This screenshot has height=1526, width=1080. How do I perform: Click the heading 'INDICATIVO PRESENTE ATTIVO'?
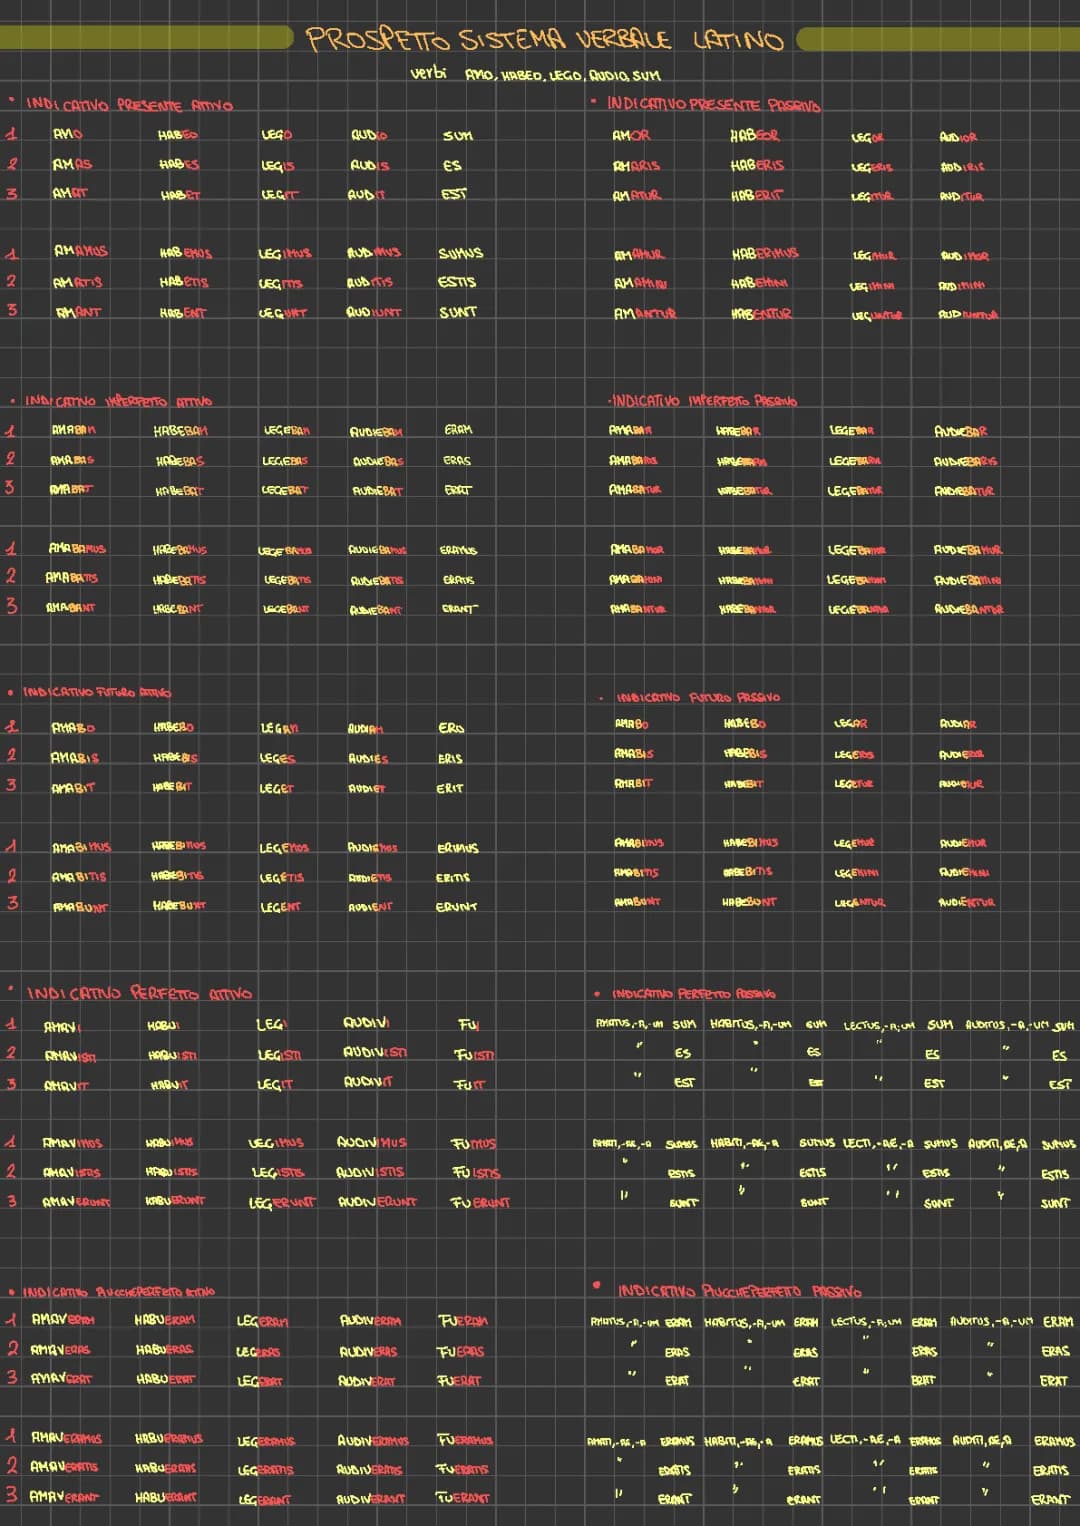click(129, 104)
